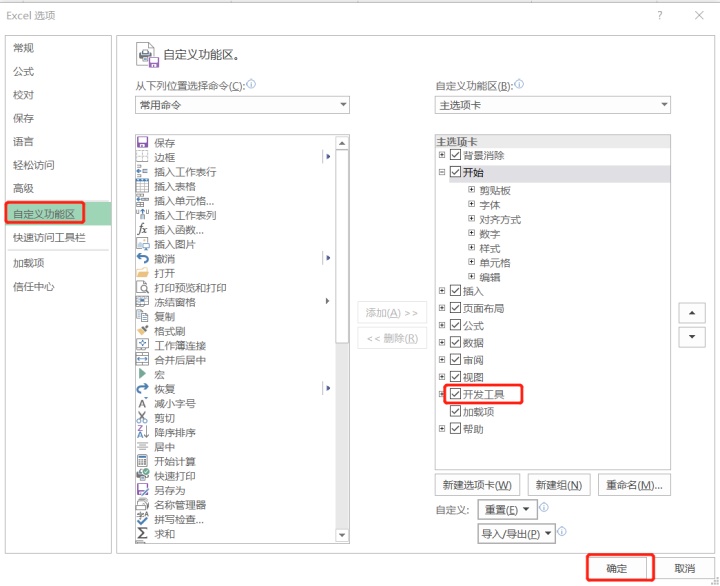720x586 pixels.
Task: Toggle the 审阅 checkbox
Action: (455, 359)
